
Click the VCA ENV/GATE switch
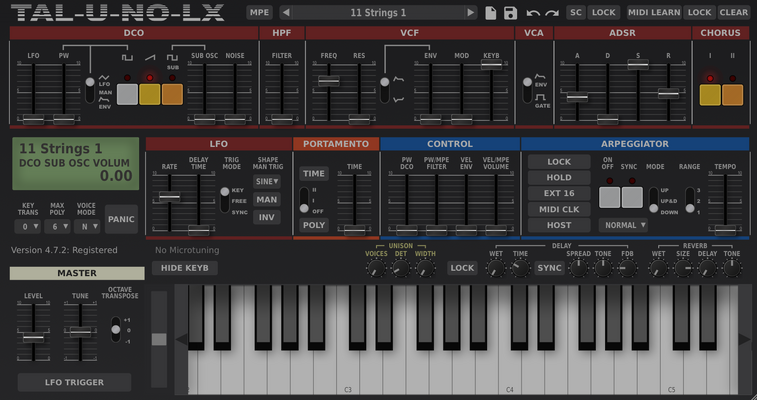tap(528, 90)
